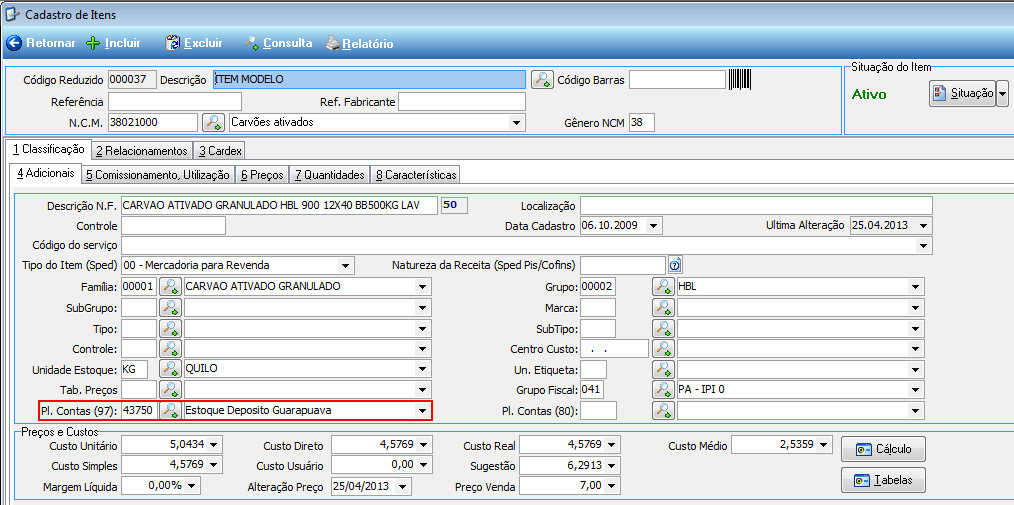
Task: Click the Margem Líquida value field
Action: [x=161, y=486]
